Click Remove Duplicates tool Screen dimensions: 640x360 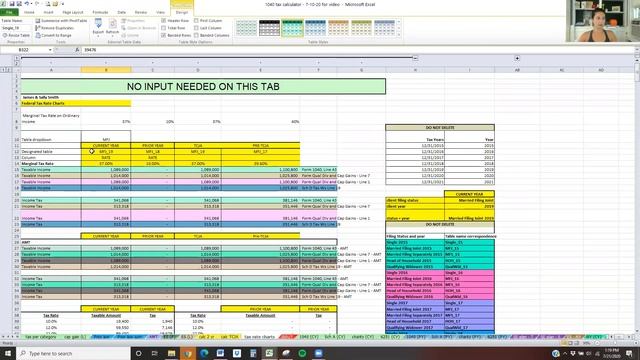[x=54, y=28]
